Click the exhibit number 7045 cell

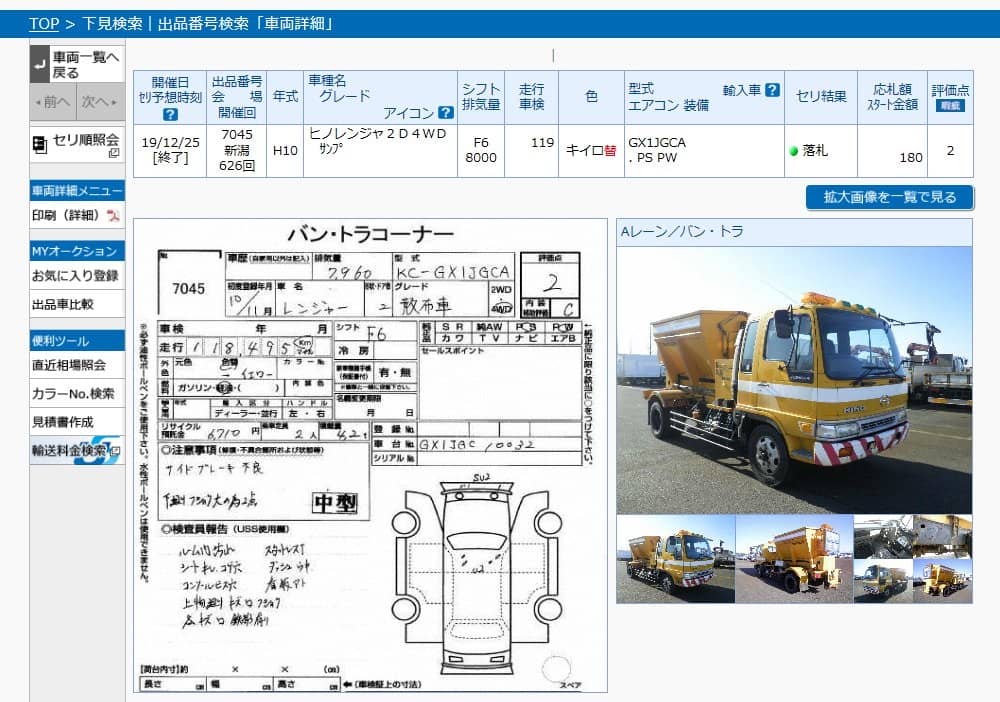(237, 150)
